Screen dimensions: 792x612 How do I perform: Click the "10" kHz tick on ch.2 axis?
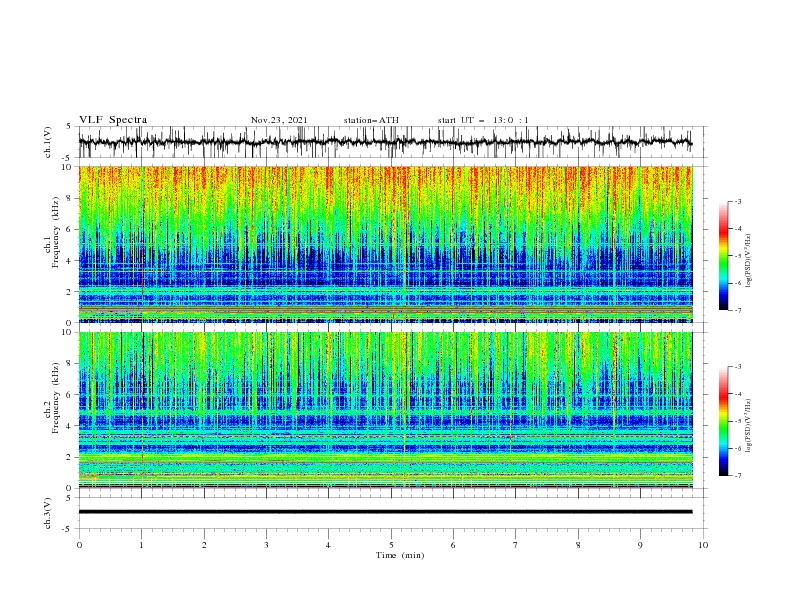pyautogui.click(x=67, y=332)
